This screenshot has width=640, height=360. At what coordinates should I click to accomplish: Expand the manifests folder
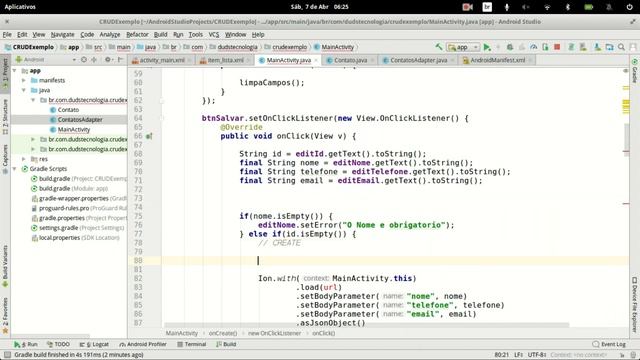[24, 80]
